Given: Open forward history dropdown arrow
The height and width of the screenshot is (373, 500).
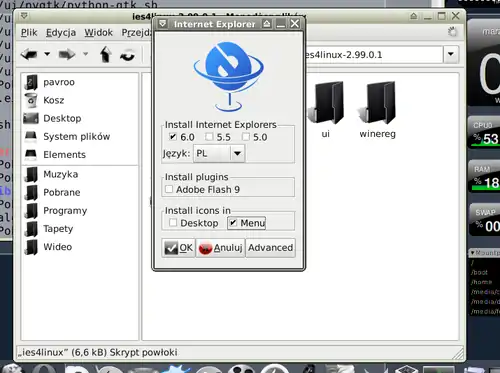Looking at the screenshot, I should tap(85, 54).
